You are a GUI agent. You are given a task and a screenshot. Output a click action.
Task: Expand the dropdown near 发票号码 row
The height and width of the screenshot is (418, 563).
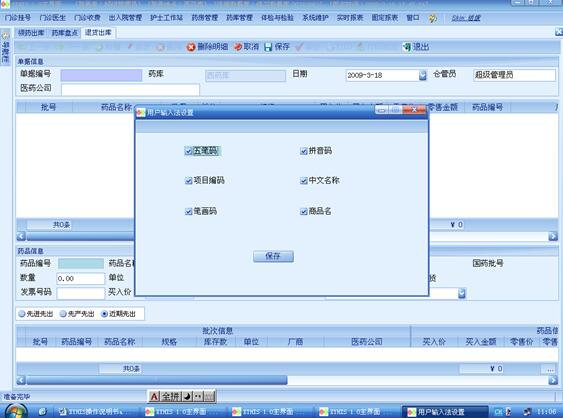462,293
